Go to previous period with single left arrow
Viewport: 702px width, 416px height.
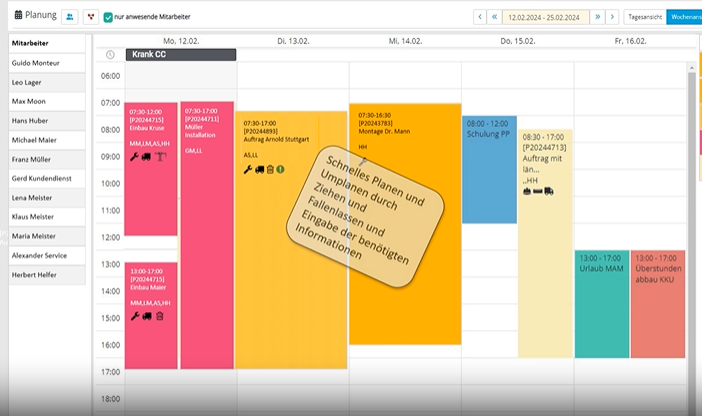pos(480,17)
